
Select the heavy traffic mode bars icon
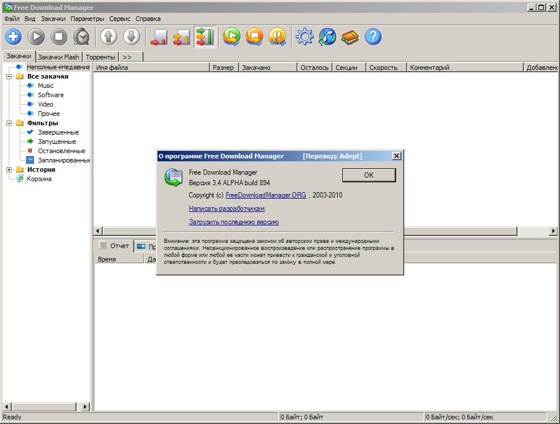[205, 37]
